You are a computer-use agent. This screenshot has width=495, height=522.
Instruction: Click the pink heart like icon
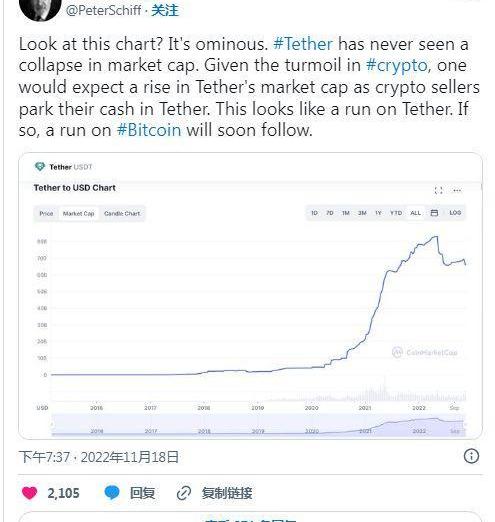pyautogui.click(x=29, y=493)
